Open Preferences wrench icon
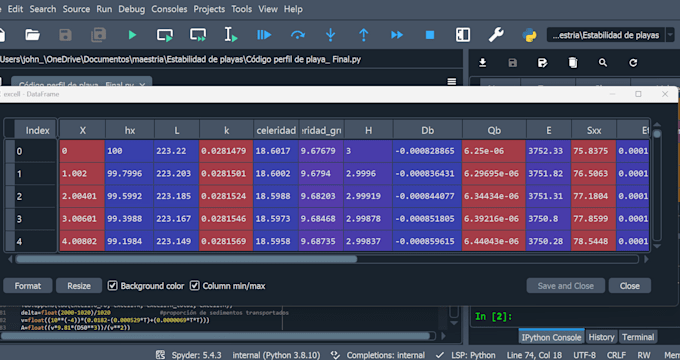This screenshot has height=360, width=680. point(496,35)
